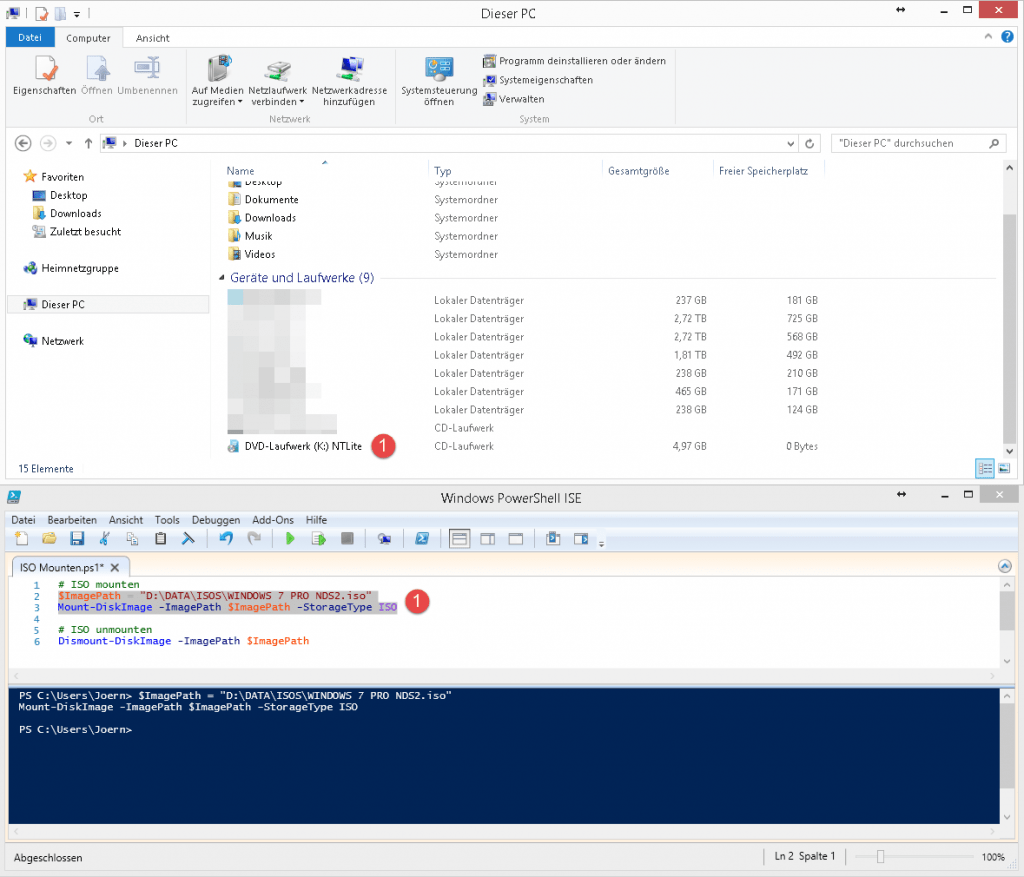Toggle the script pane to the right

coord(488,538)
